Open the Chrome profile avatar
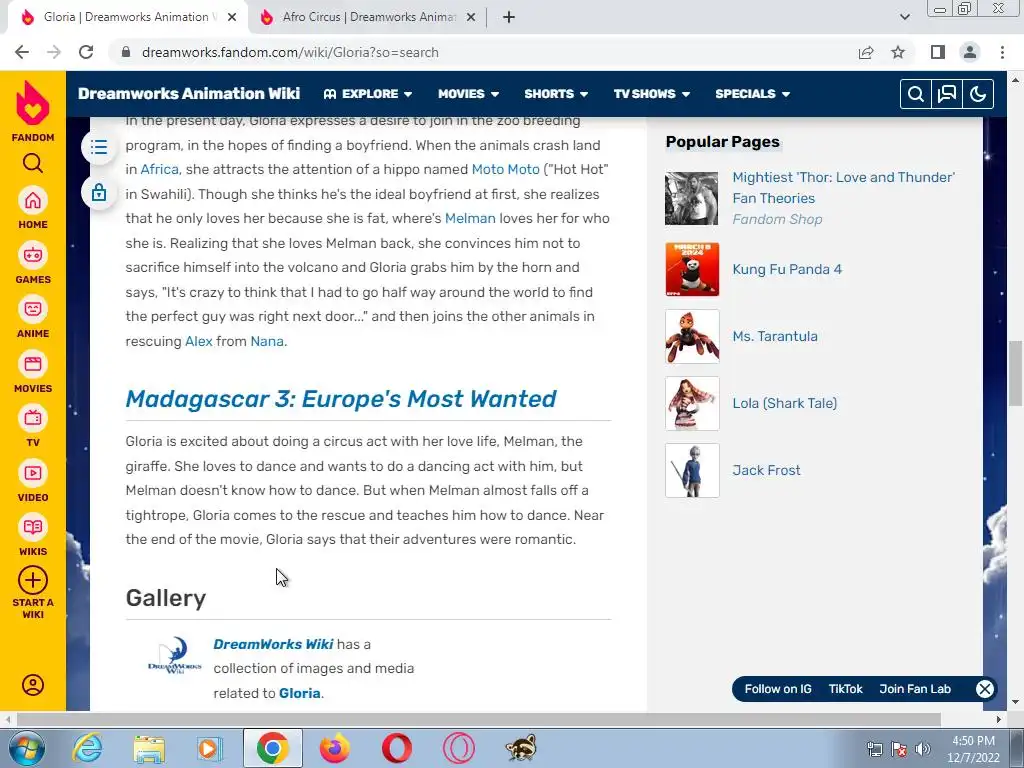The height and width of the screenshot is (768, 1024). click(x=970, y=52)
